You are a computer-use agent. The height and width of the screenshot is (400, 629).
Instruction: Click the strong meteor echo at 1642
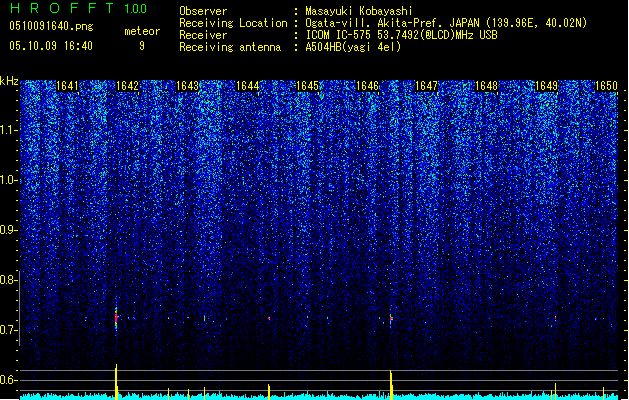[x=116, y=318]
